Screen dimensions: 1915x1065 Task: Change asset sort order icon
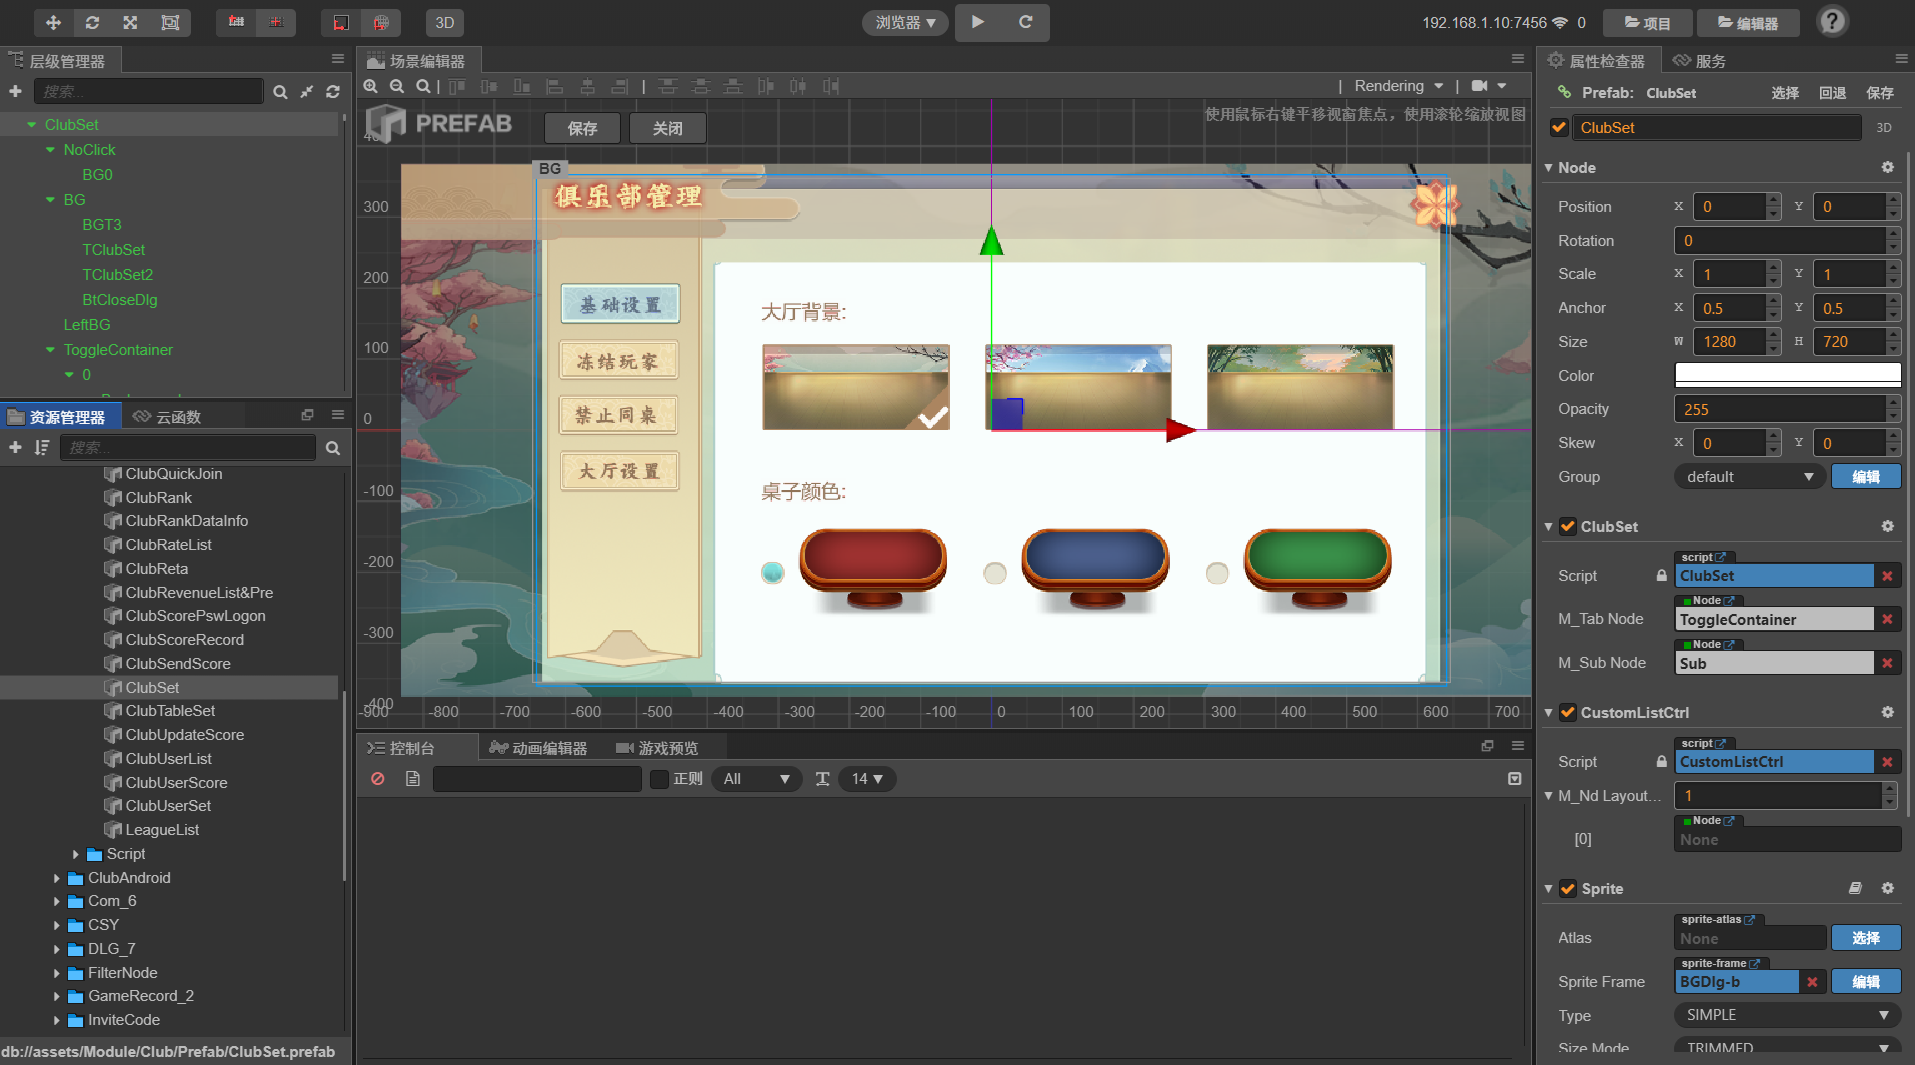[41, 447]
